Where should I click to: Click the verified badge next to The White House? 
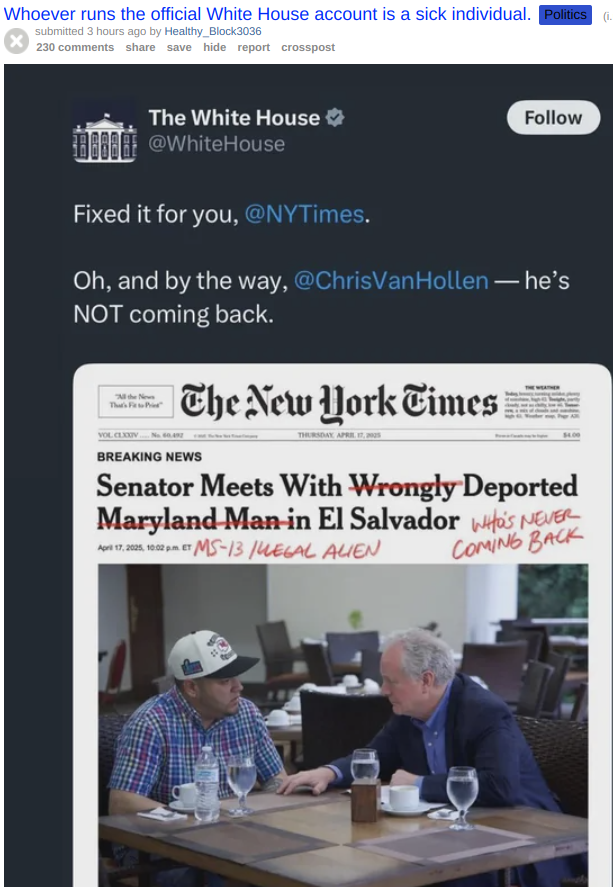pos(335,117)
